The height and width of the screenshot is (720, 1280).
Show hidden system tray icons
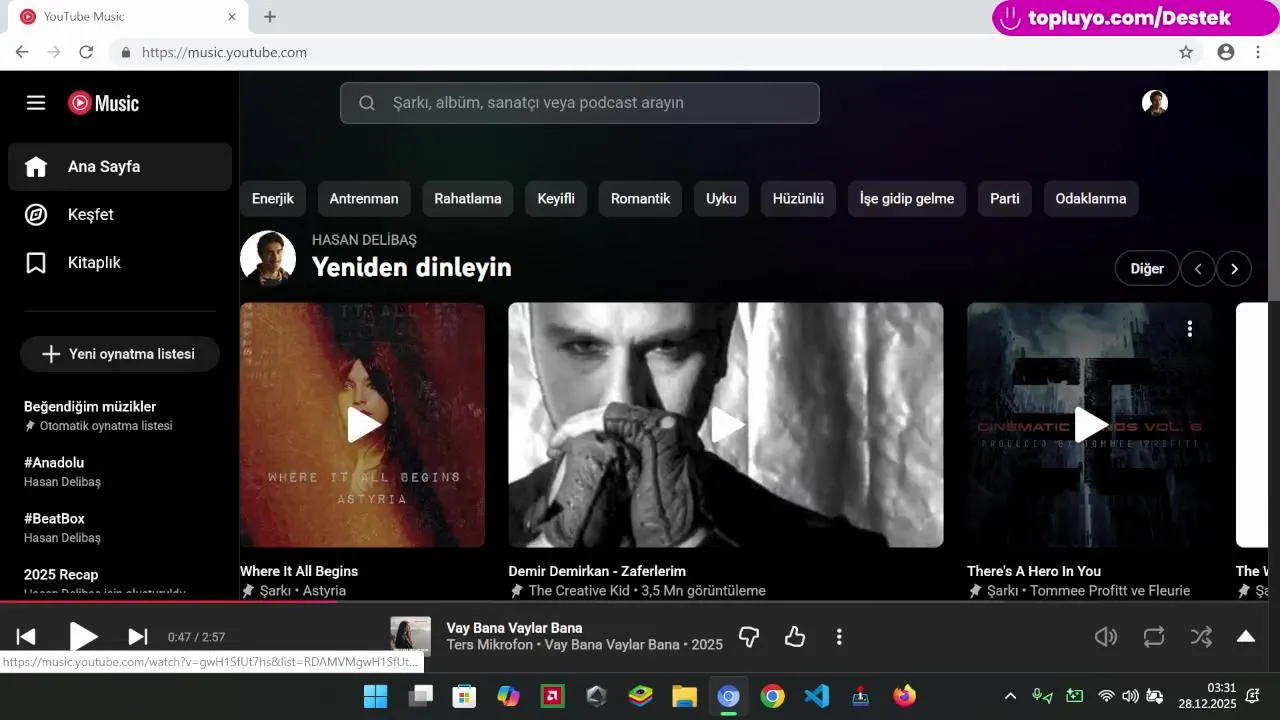(1010, 696)
